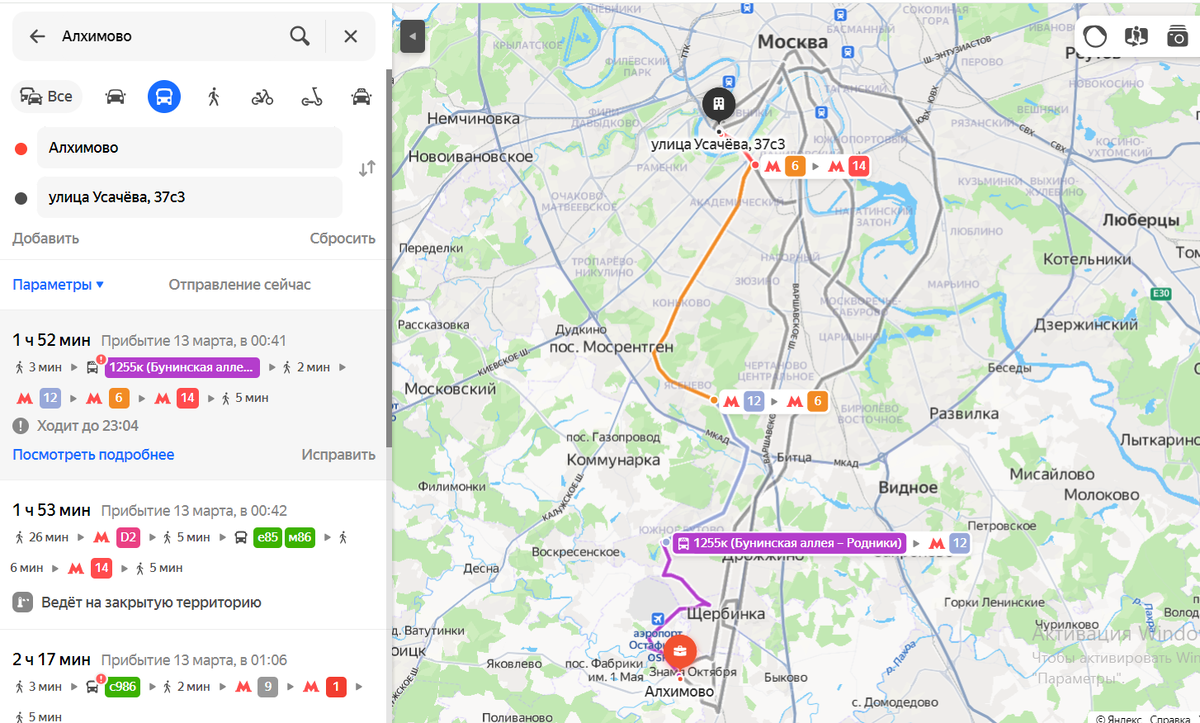Open the Справка help link
Screen dimensions: 1200x723
point(1169,717)
